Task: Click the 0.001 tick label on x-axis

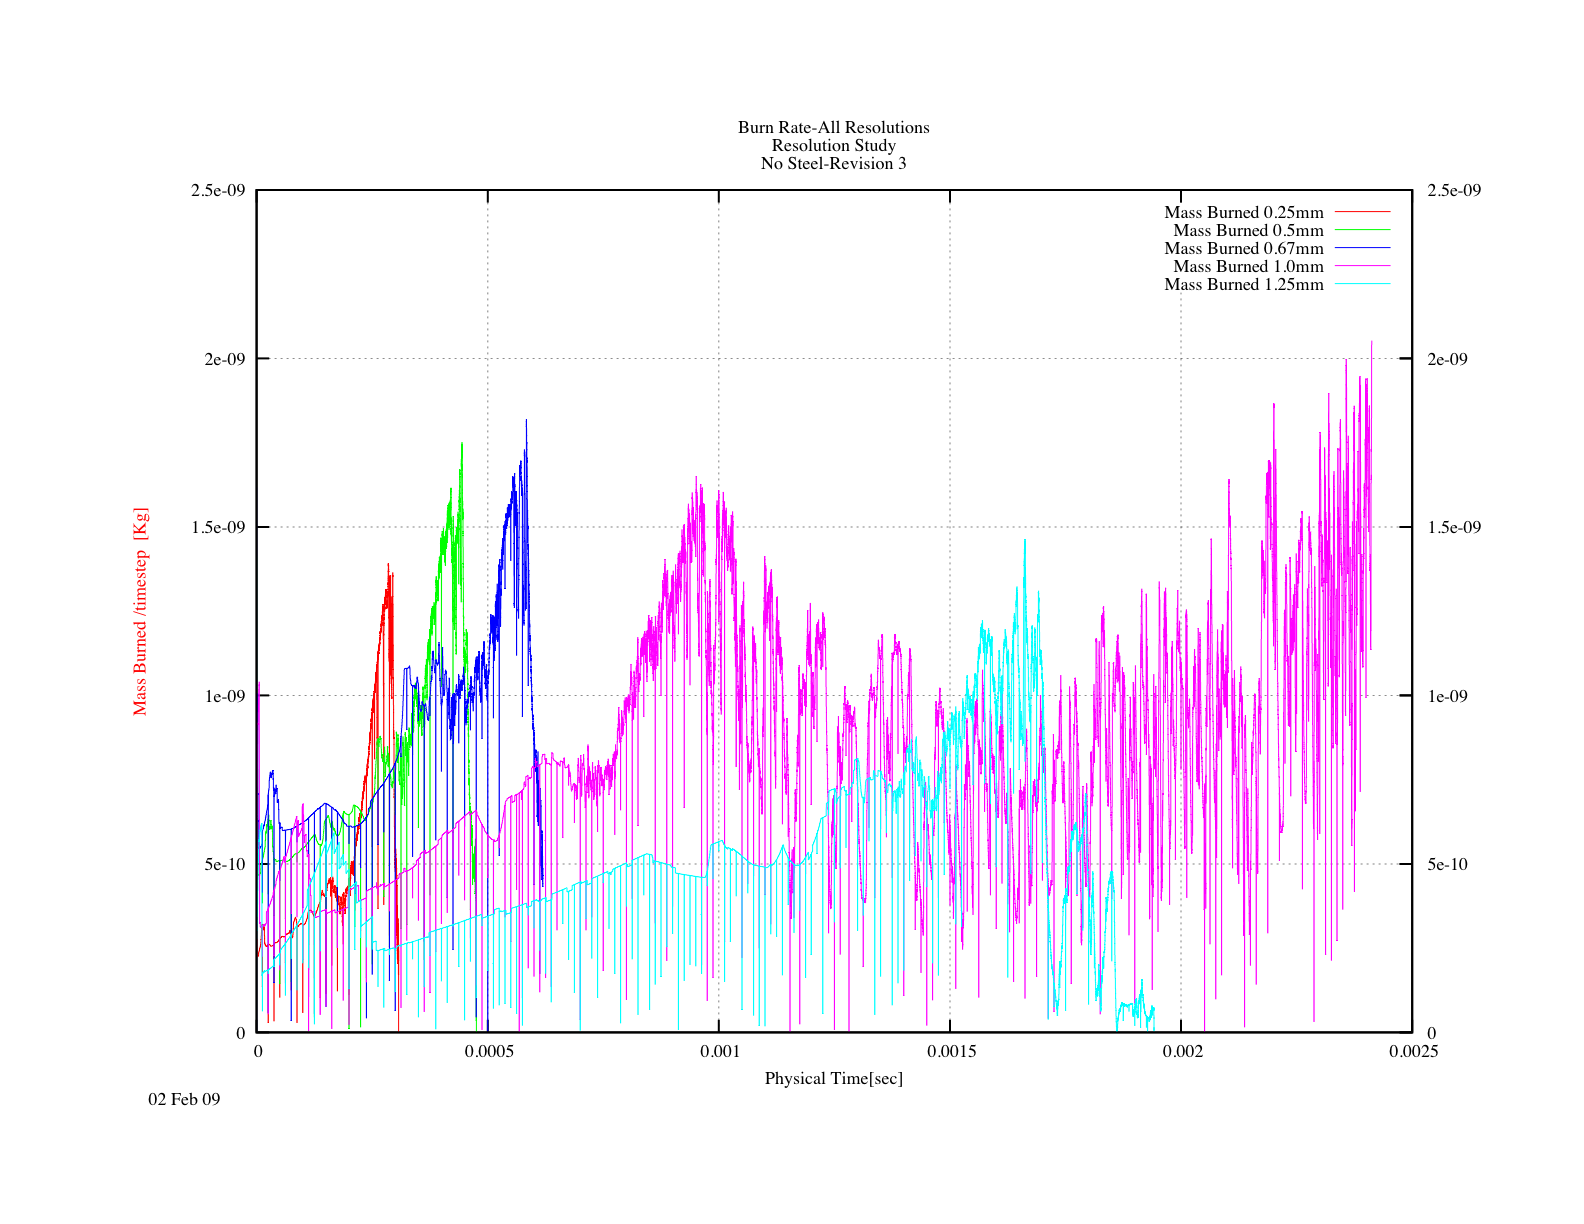Action: 719,1051
